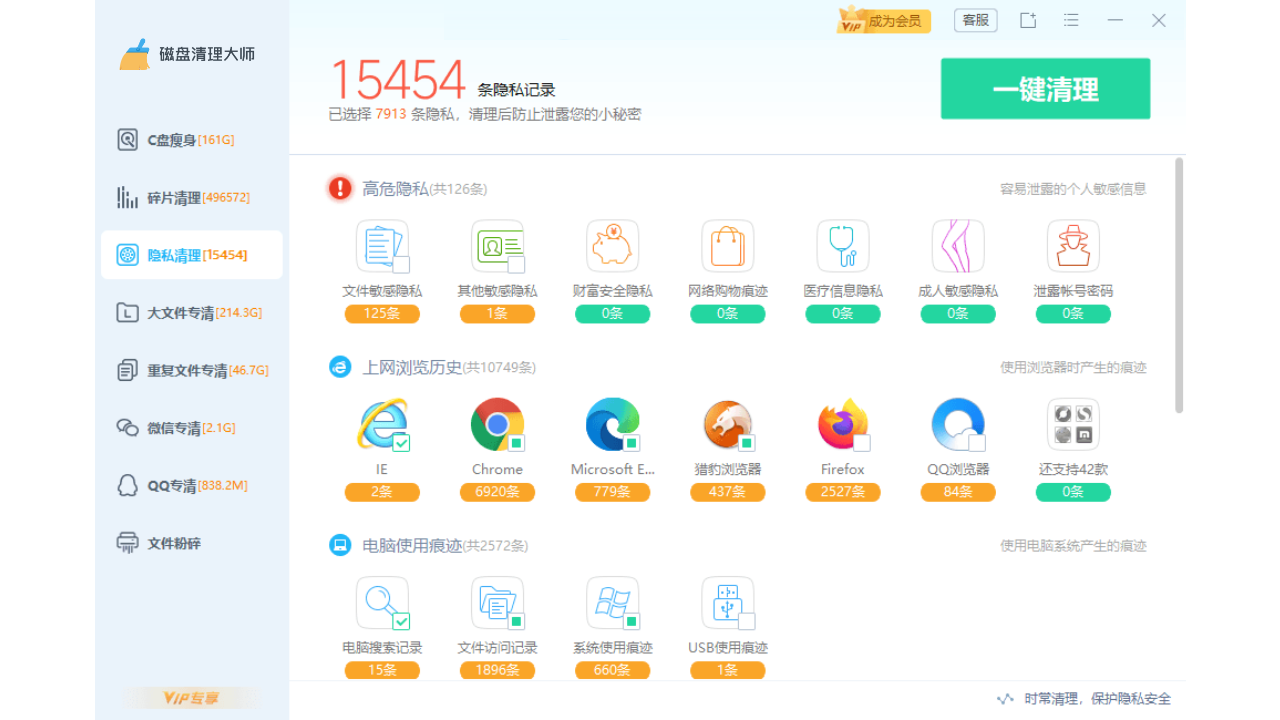Check the Firefox checkbox
1280x720 pixels.
(861, 443)
